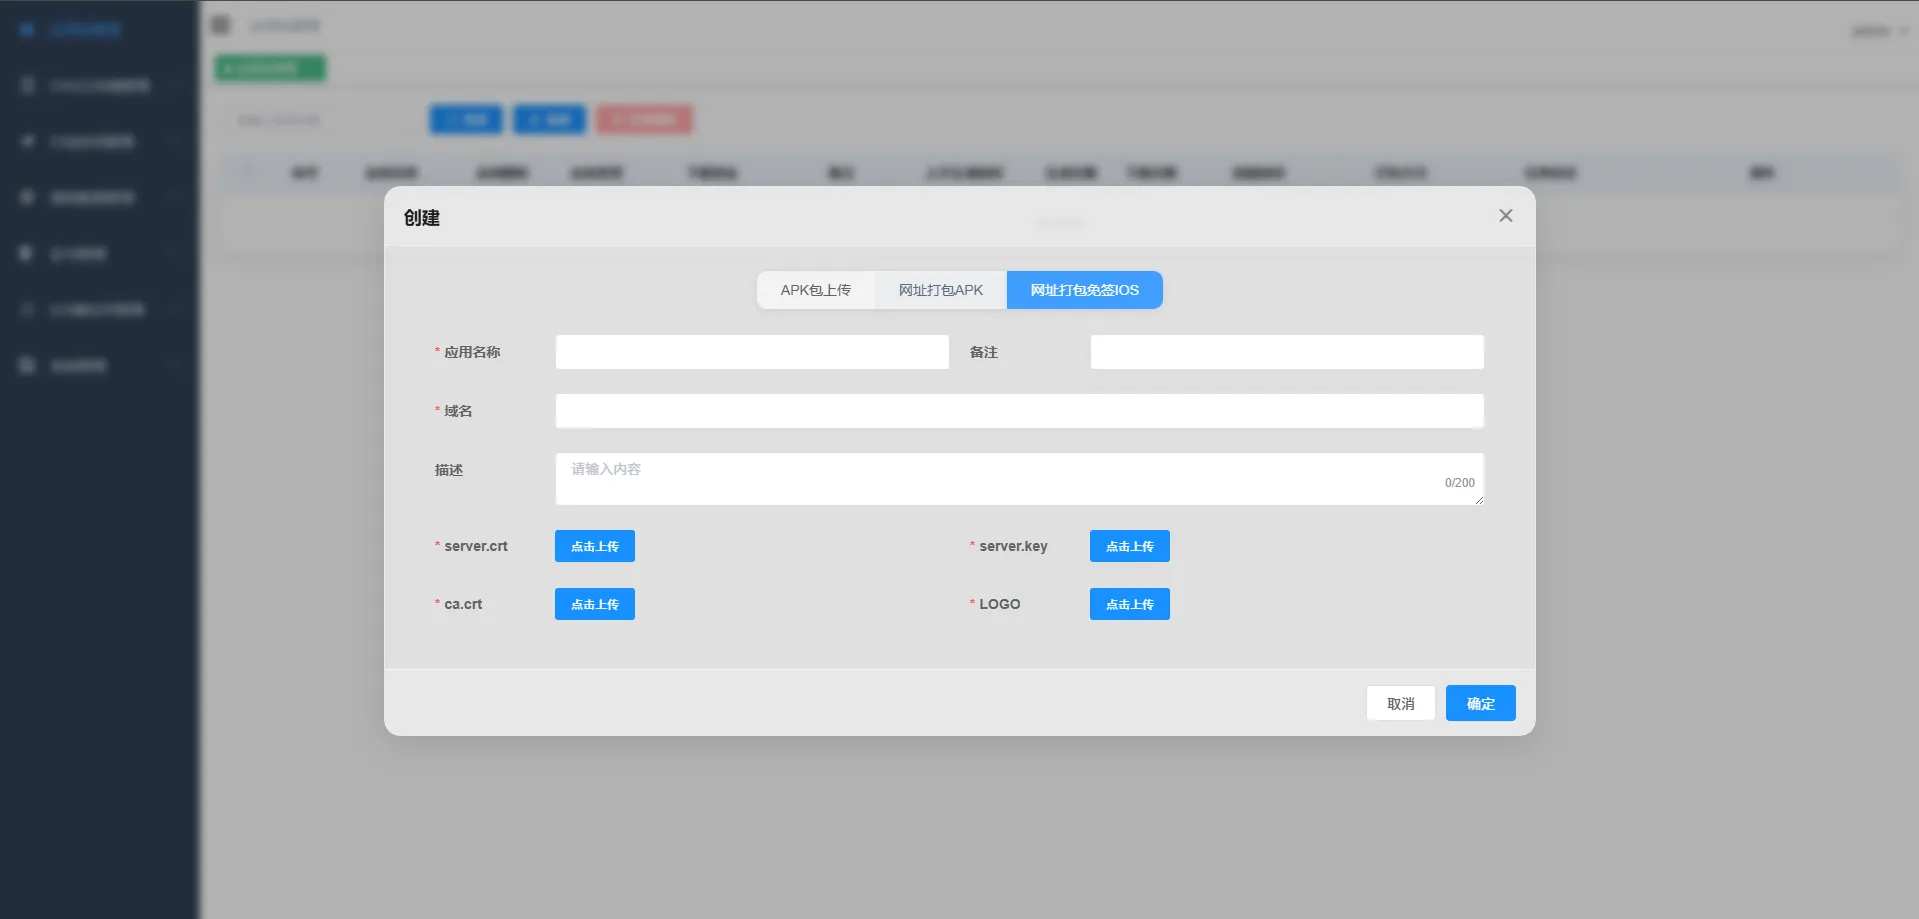The height and width of the screenshot is (919, 1919).
Task: Upload a LOGO image file
Action: pyautogui.click(x=1129, y=604)
